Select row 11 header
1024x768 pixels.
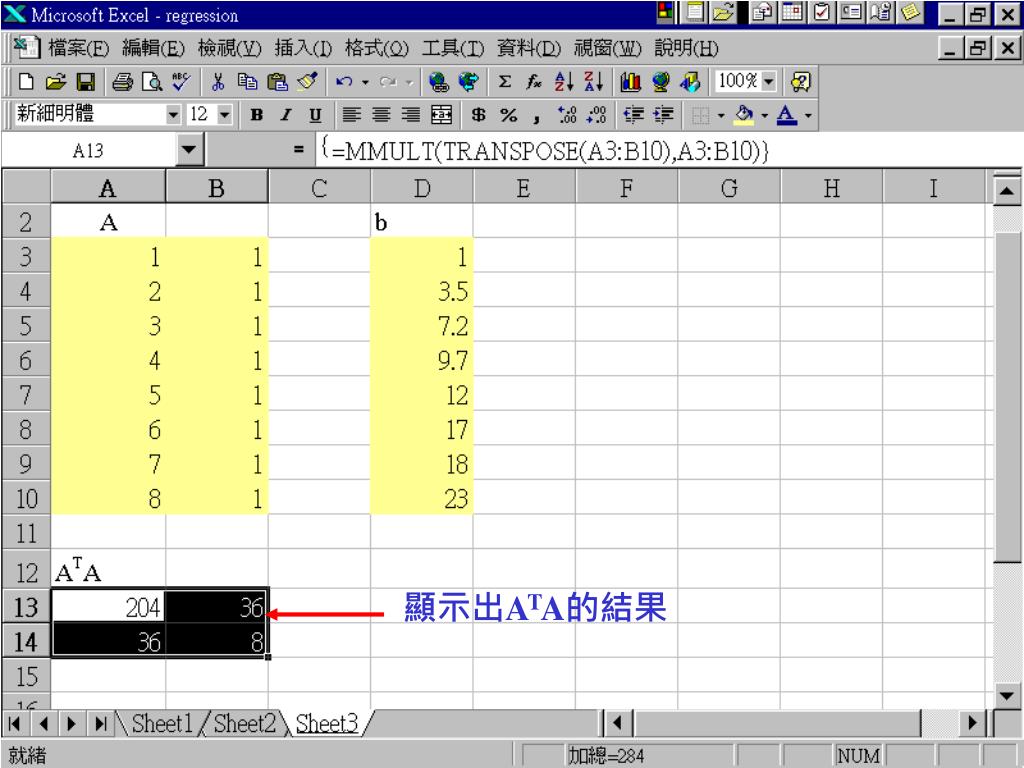coord(26,533)
